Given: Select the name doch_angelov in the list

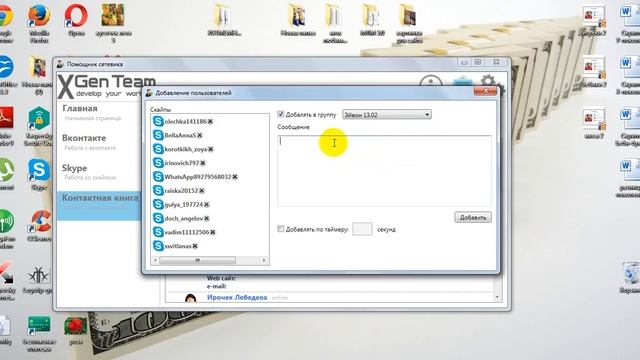Looking at the screenshot, I should pyautogui.click(x=184, y=219).
